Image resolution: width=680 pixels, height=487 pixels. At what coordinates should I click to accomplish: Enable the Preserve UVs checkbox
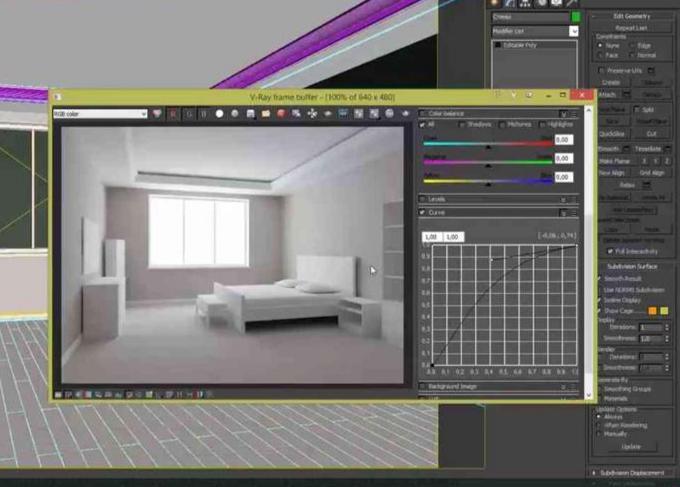(601, 71)
